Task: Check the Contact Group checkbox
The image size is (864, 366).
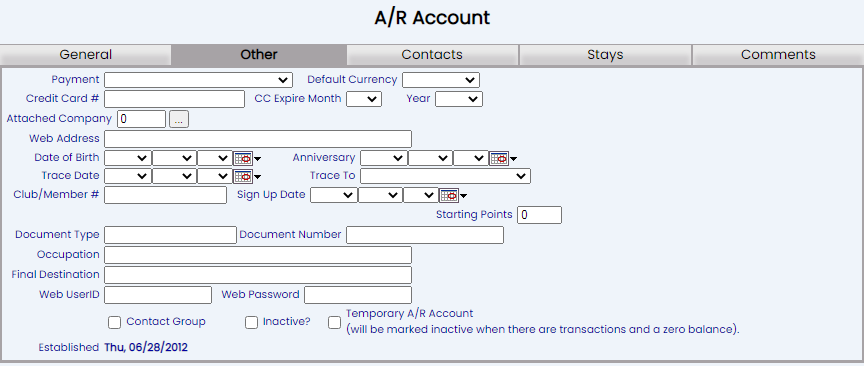Action: pyautogui.click(x=115, y=322)
